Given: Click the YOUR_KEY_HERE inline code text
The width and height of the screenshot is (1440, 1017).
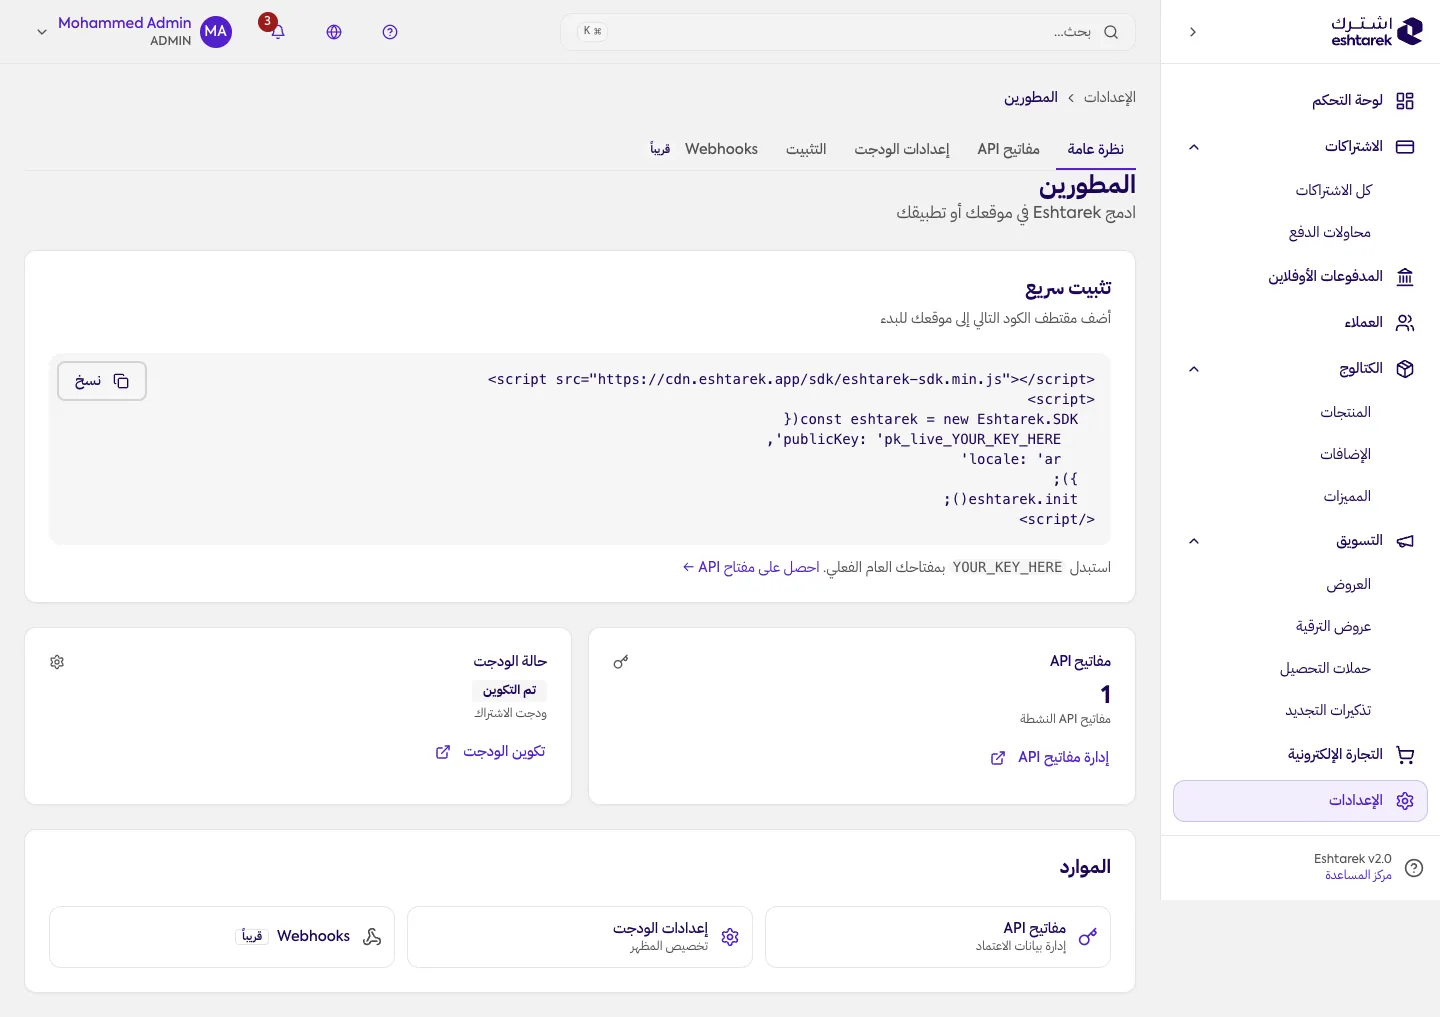Looking at the screenshot, I should 1007,567.
